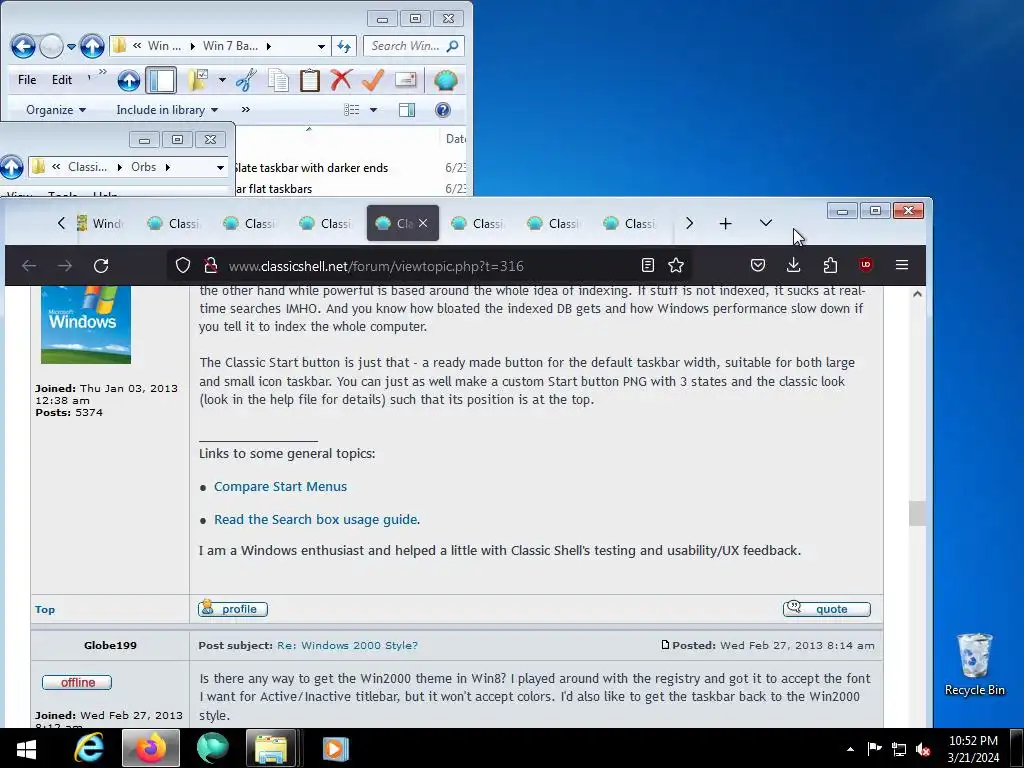Switch to the first Classi tab
This screenshot has width=1024, height=768.
pos(174,223)
